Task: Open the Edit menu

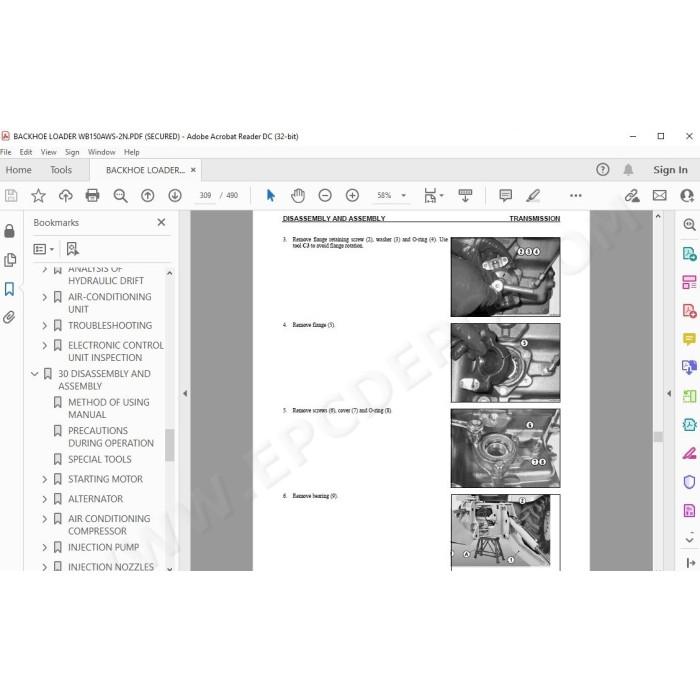Action: pyautogui.click(x=26, y=152)
